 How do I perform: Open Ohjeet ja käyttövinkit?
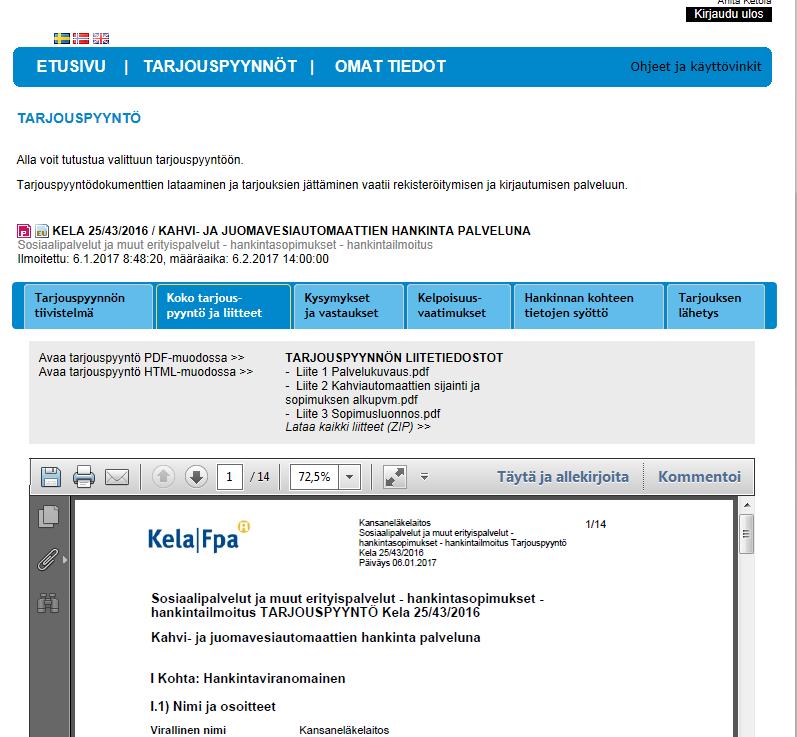(x=696, y=67)
